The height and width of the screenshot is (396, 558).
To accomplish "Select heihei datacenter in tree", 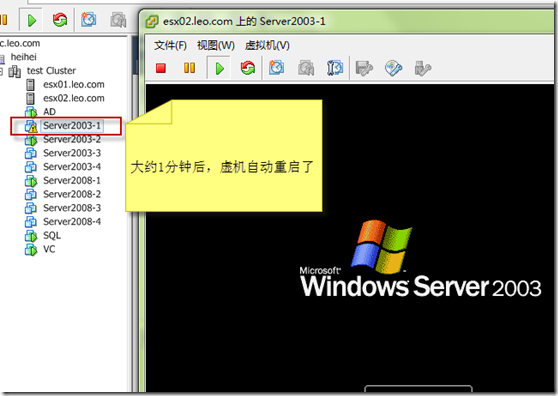I will (23, 57).
